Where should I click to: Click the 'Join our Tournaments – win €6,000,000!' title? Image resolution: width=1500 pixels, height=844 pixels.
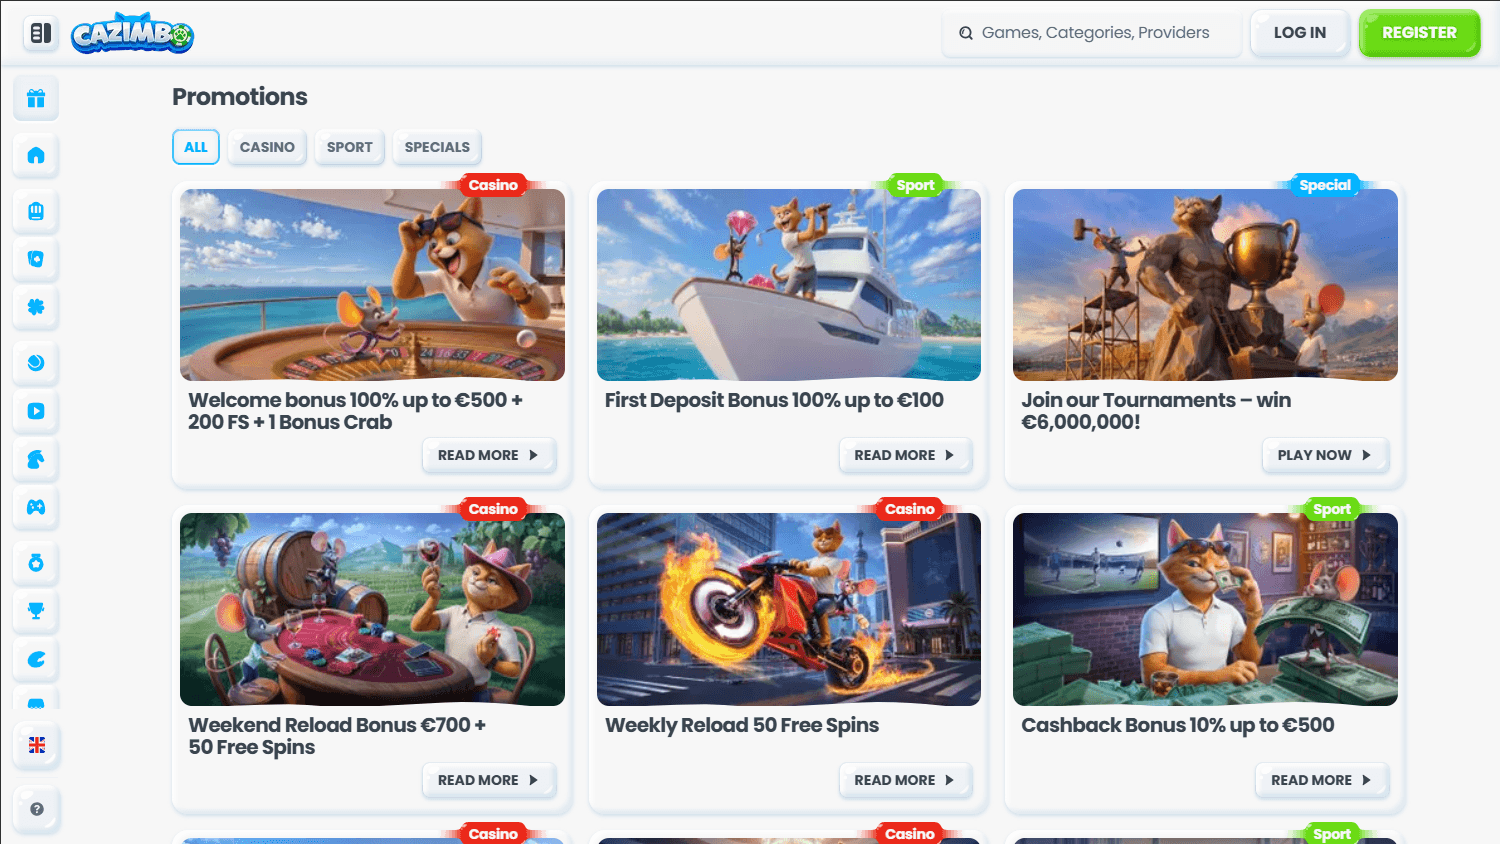coord(1156,411)
